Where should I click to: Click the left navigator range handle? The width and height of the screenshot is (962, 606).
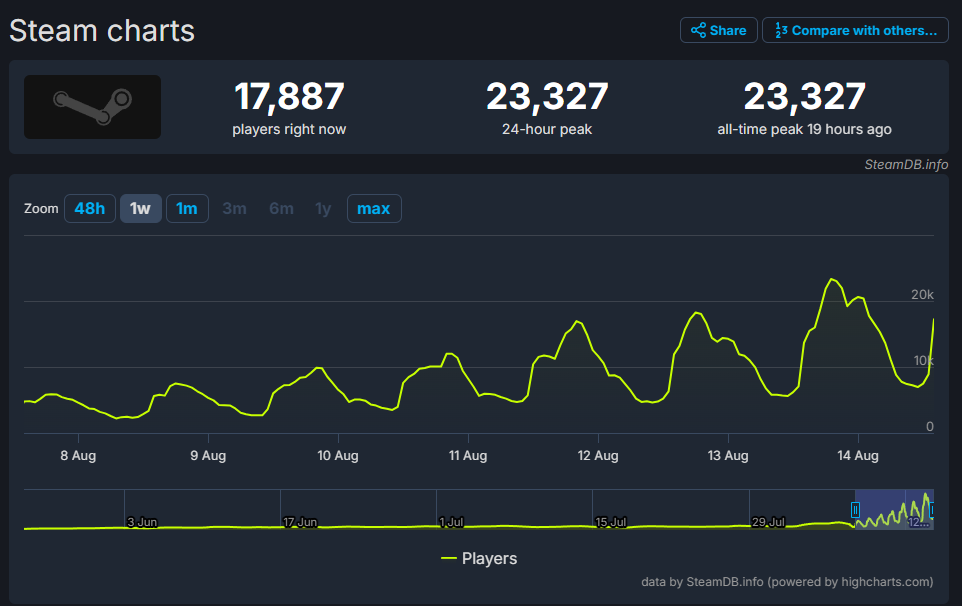(x=855, y=509)
